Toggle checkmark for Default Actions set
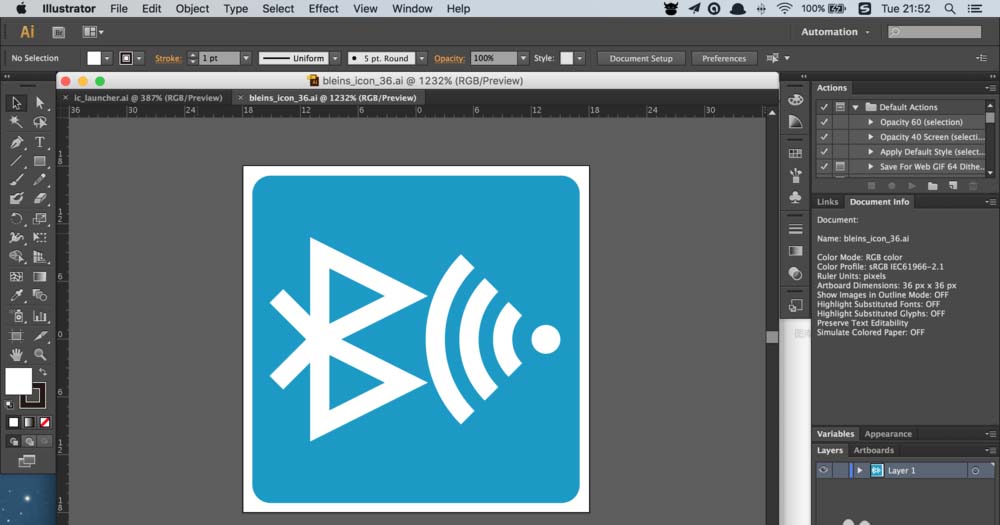The height and width of the screenshot is (525, 1000). tap(824, 107)
